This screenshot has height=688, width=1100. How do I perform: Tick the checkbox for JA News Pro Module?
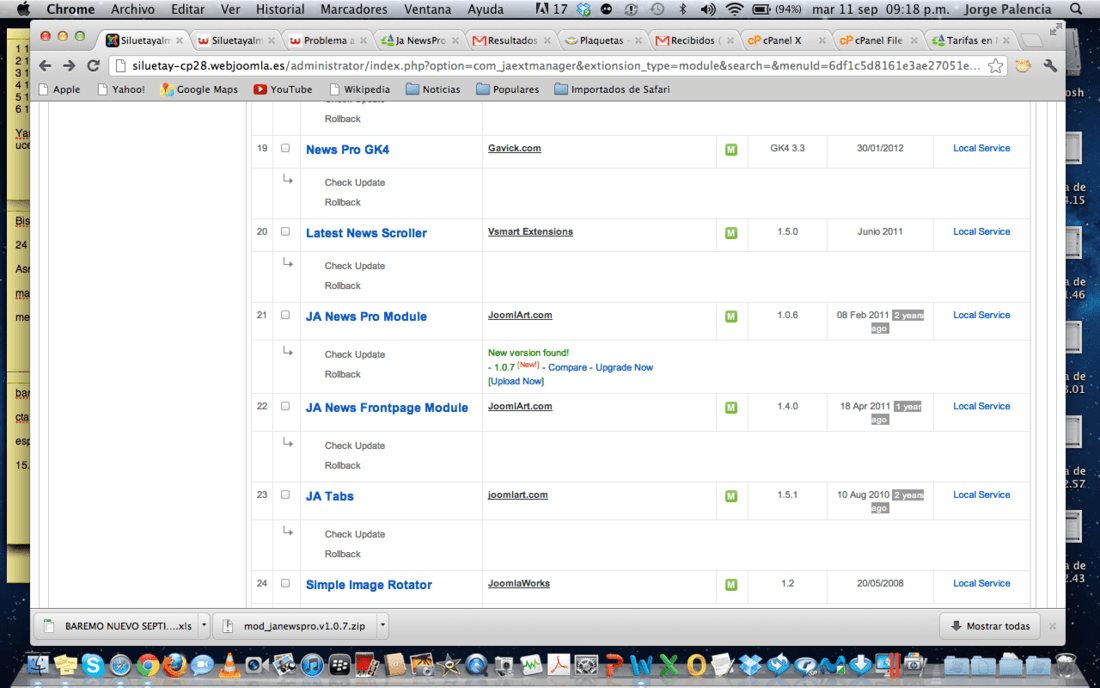click(x=285, y=315)
